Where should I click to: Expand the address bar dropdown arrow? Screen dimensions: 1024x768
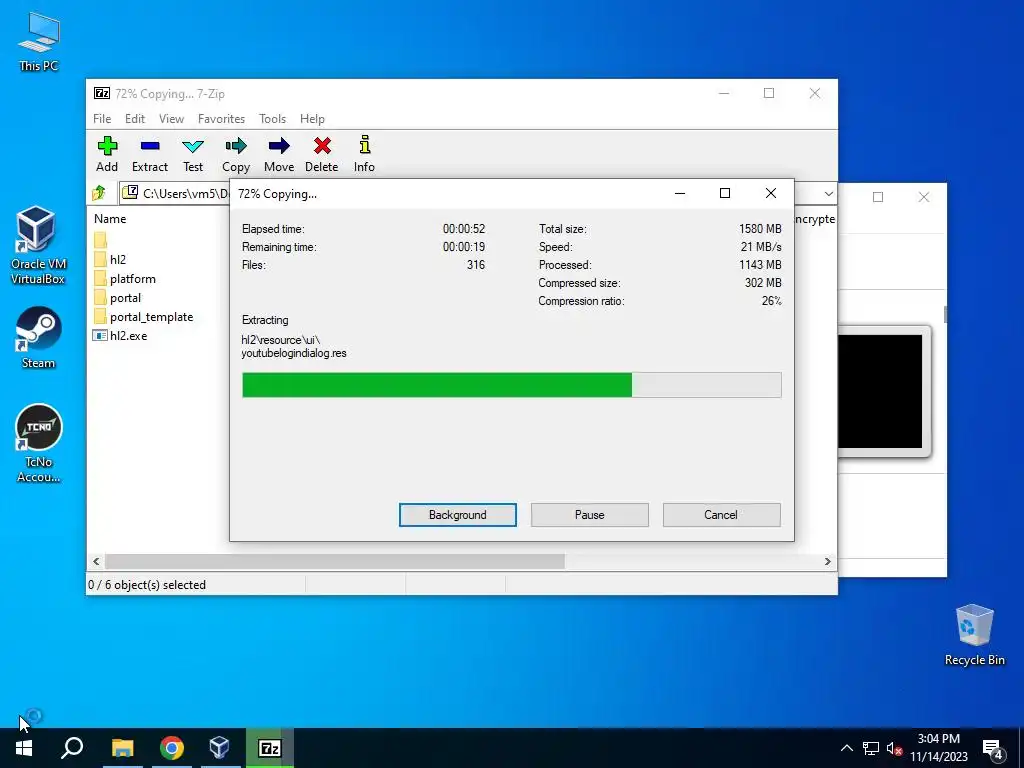(828, 193)
